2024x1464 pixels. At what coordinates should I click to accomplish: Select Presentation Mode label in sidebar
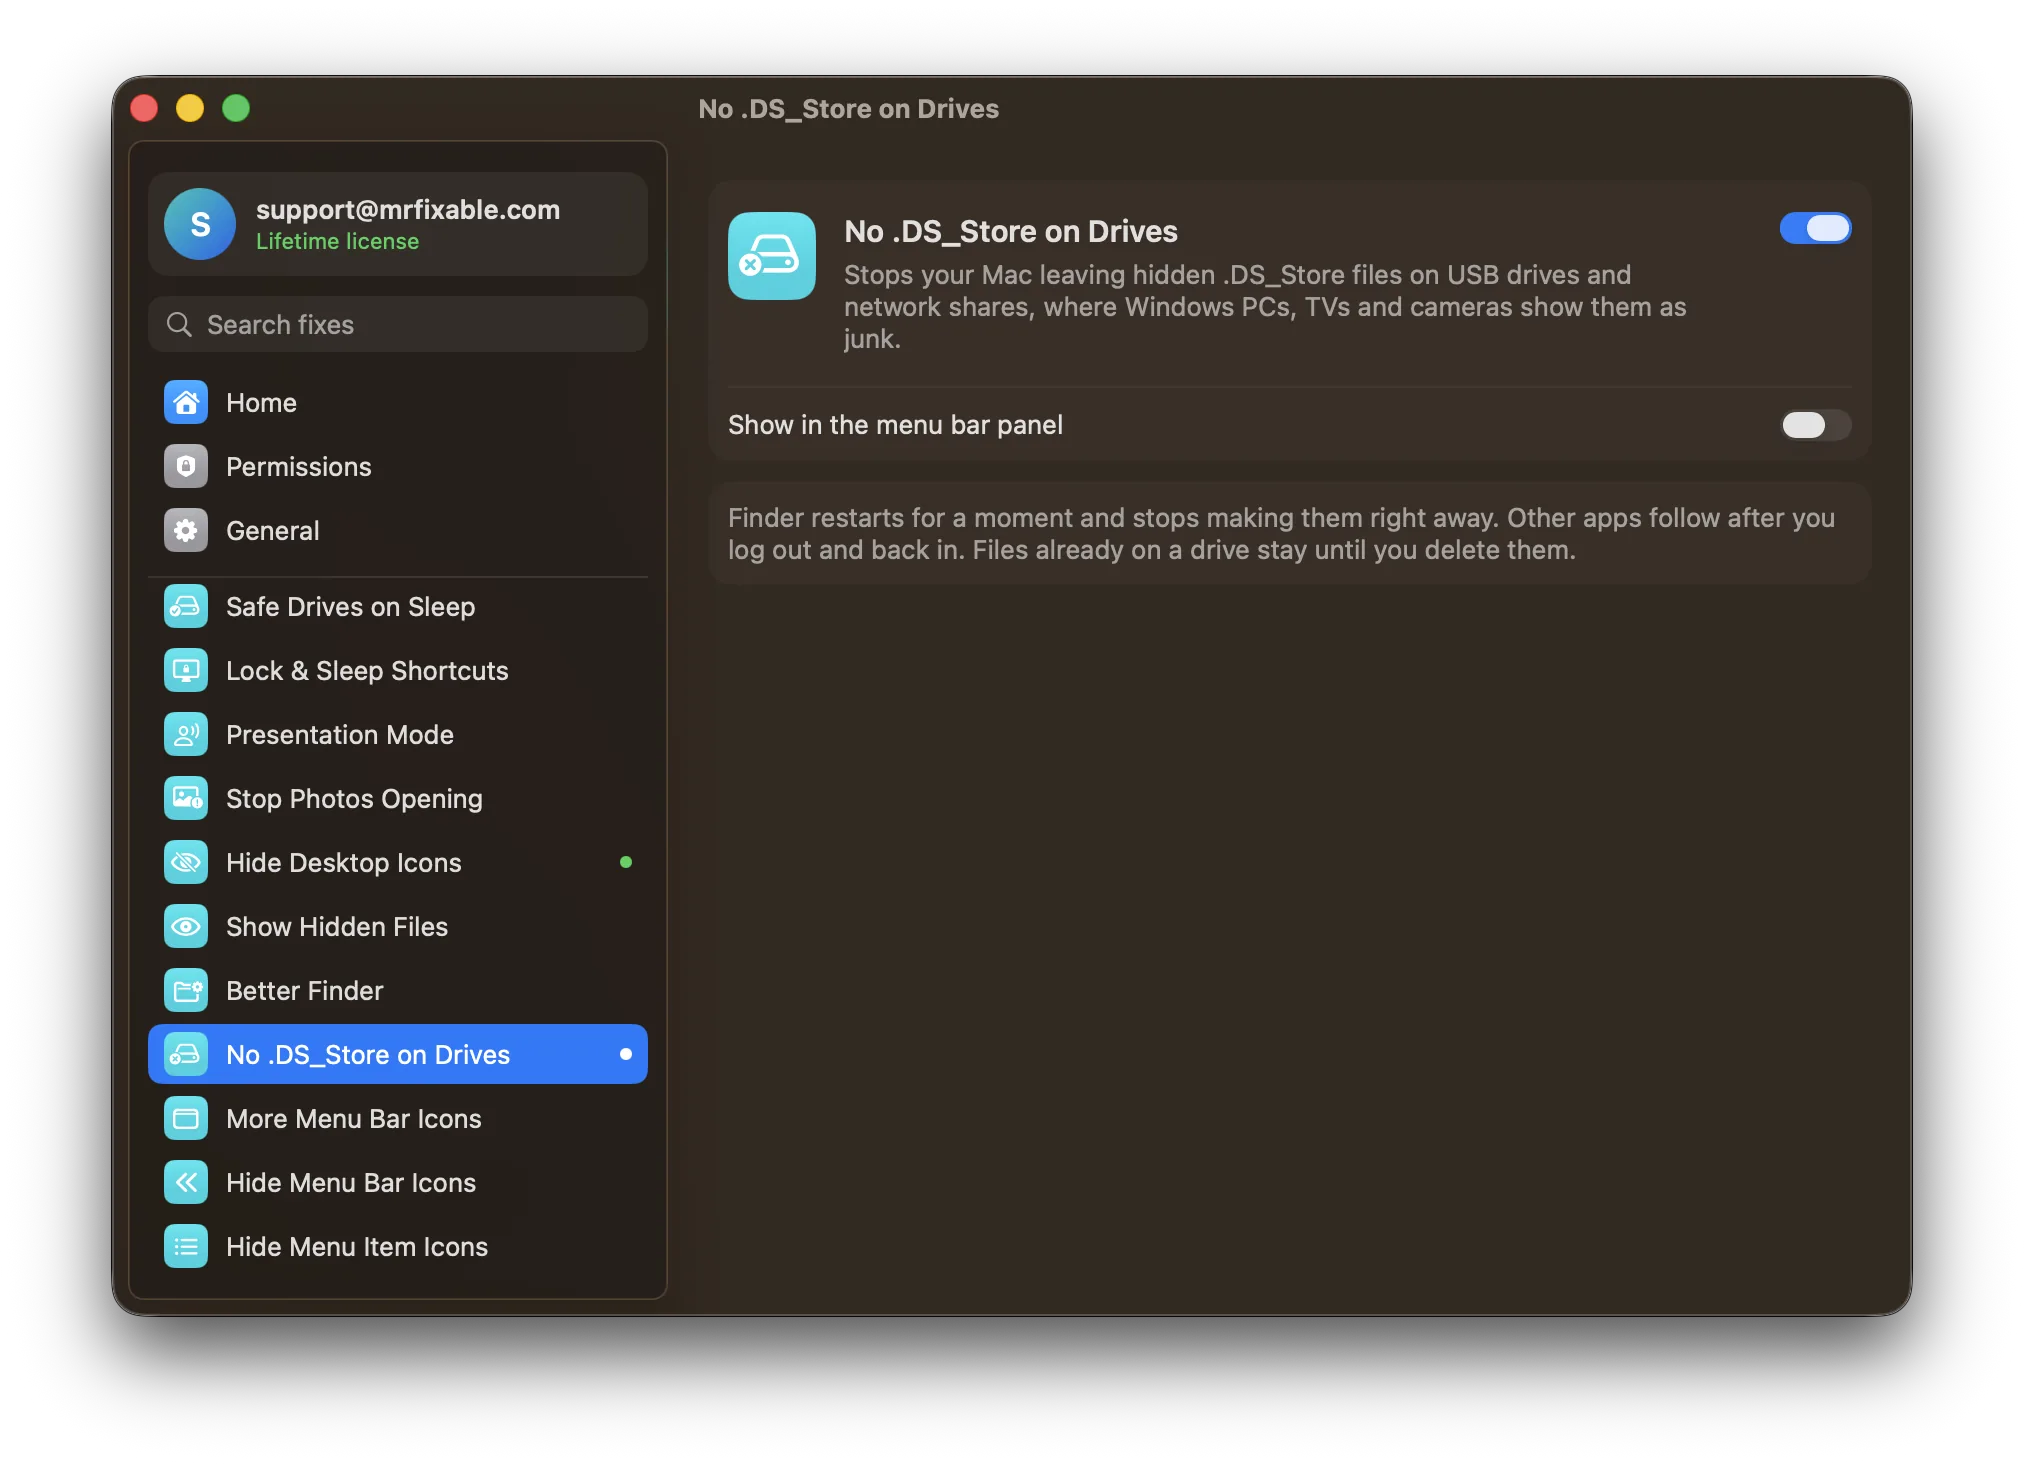click(x=340, y=734)
